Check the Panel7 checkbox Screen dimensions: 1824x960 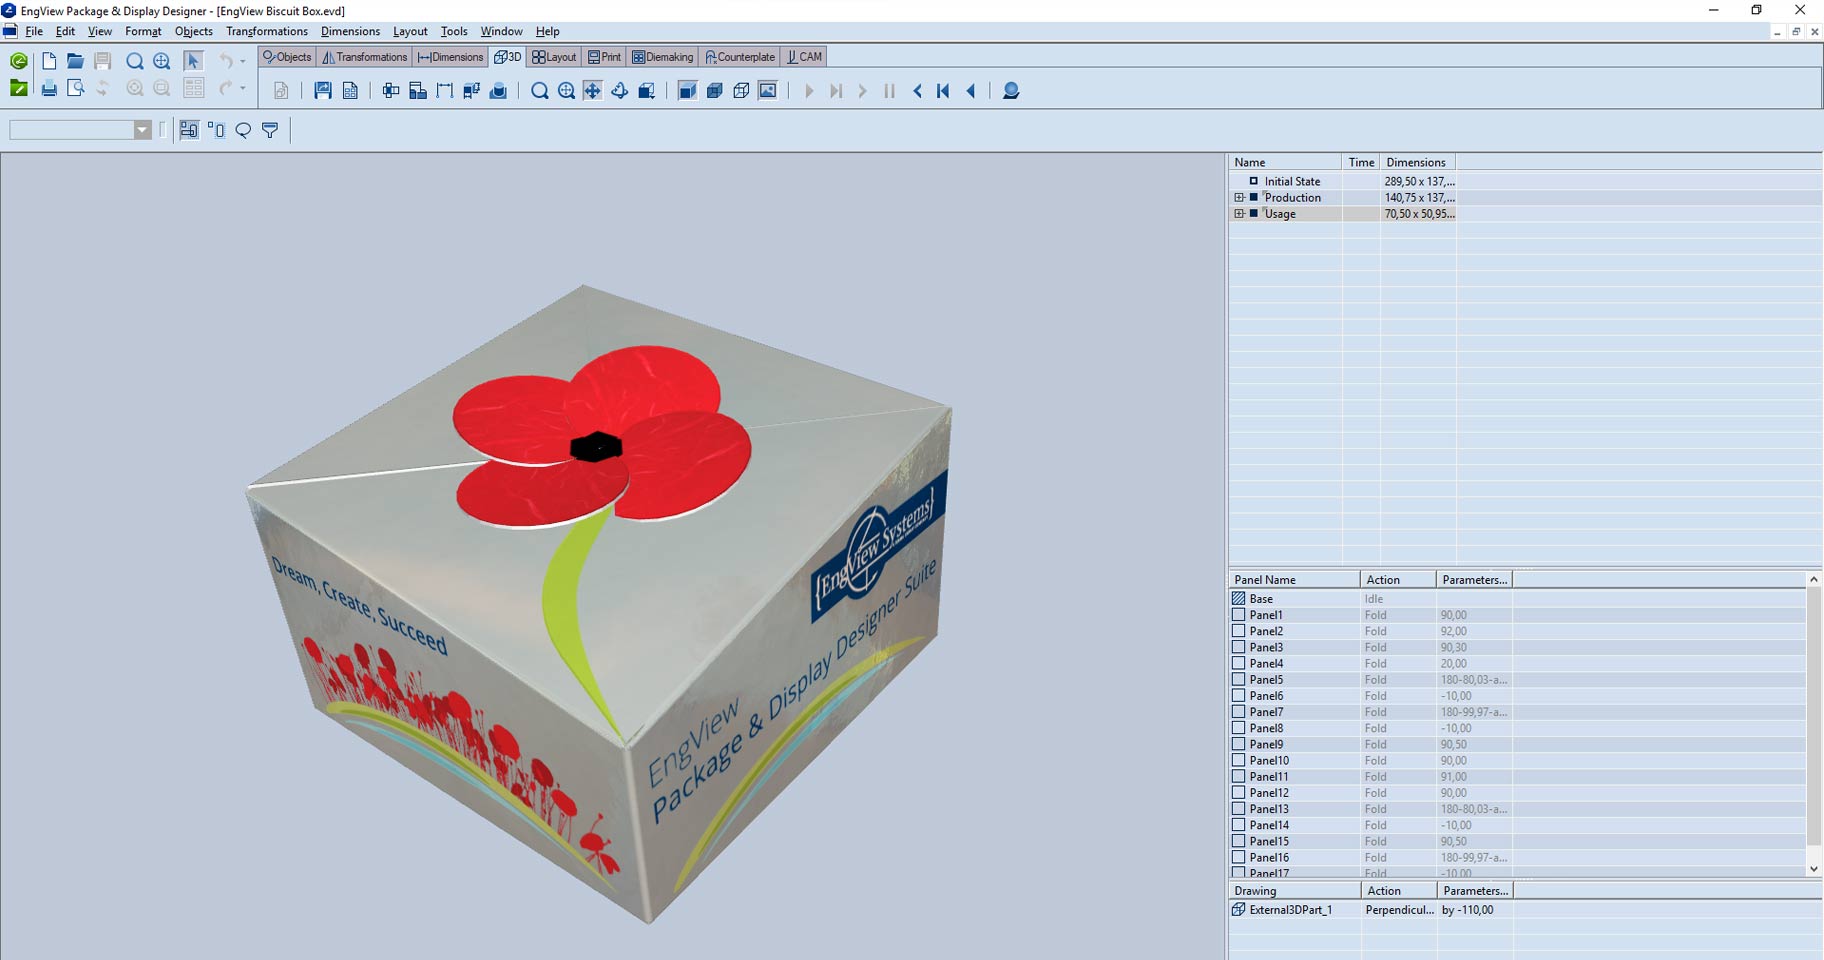pos(1238,712)
